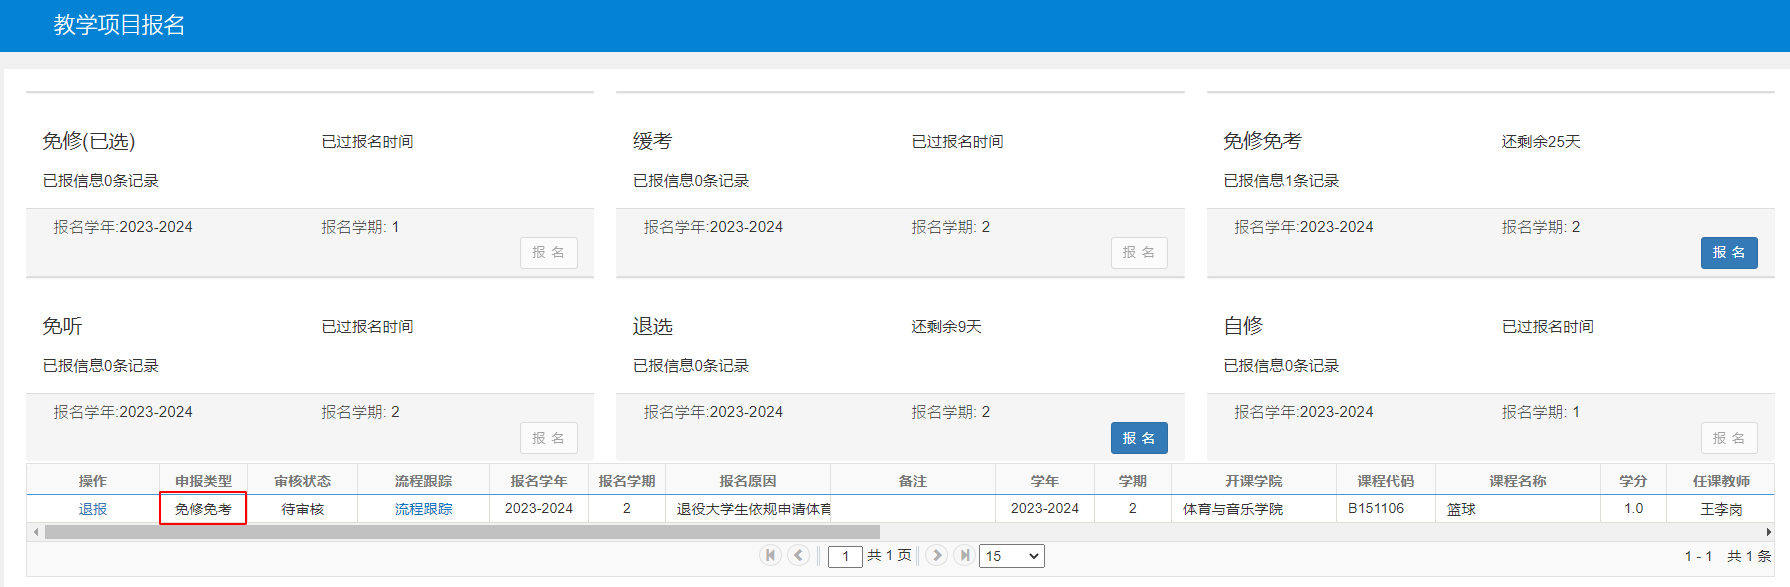Screen dimensions: 1790x587
Task: Open 流程跟踪 link in table row
Action: (x=423, y=509)
